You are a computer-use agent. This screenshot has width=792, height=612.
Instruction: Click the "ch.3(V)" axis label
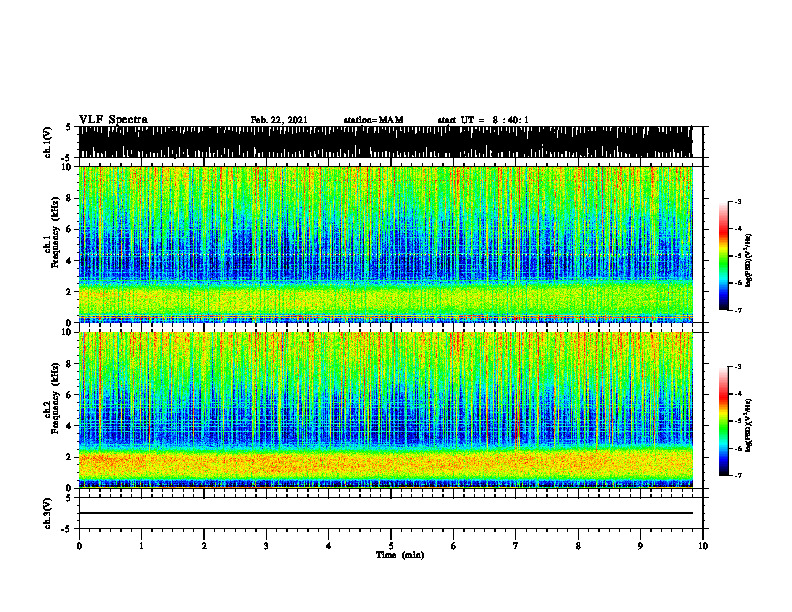(x=48, y=514)
